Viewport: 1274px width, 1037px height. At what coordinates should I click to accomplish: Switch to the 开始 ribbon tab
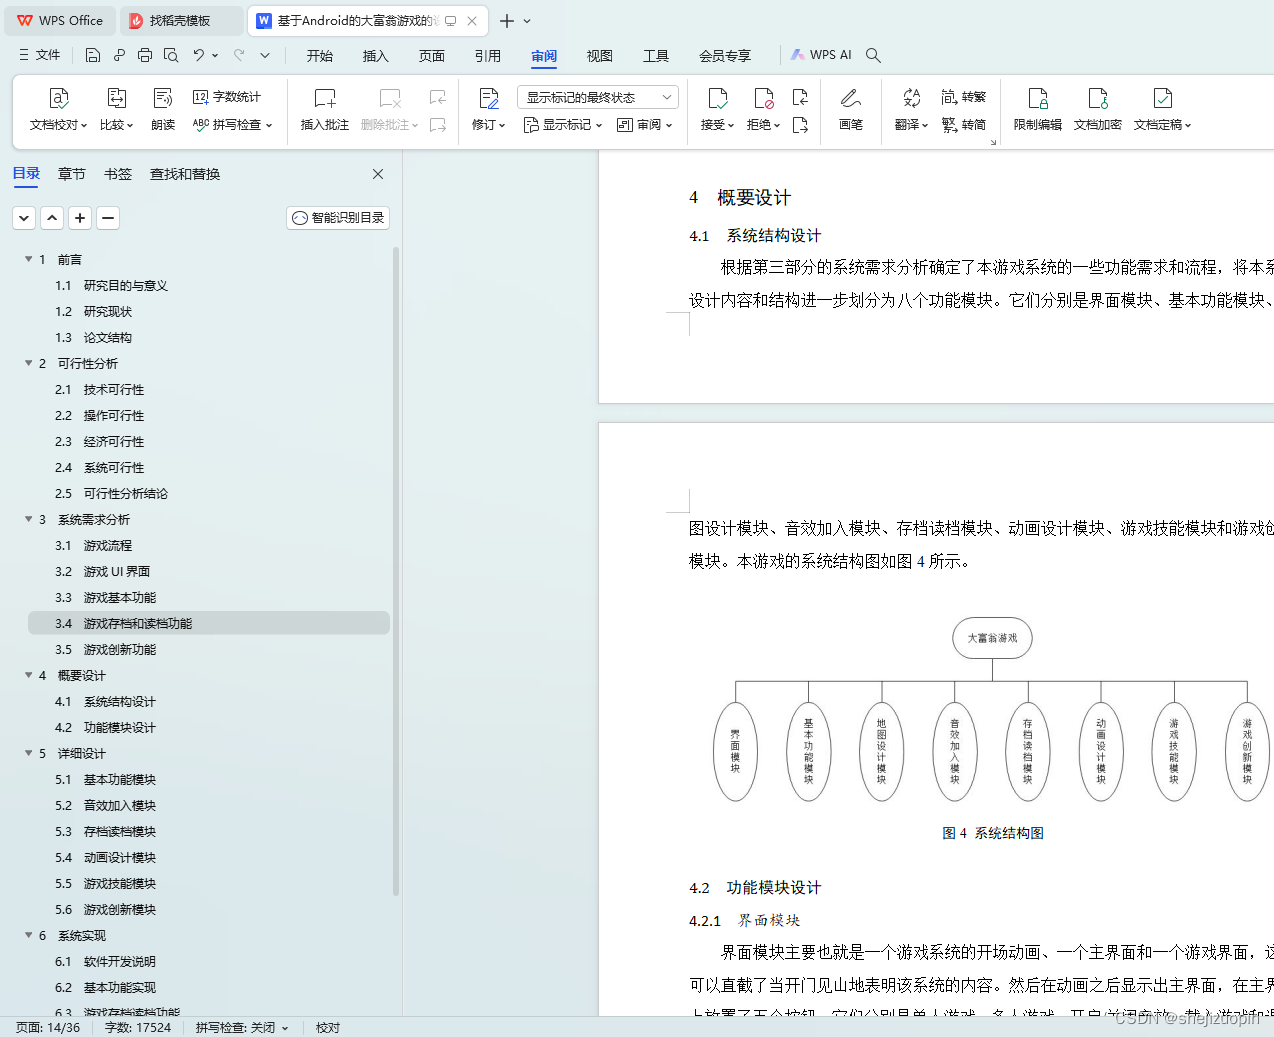(x=320, y=56)
